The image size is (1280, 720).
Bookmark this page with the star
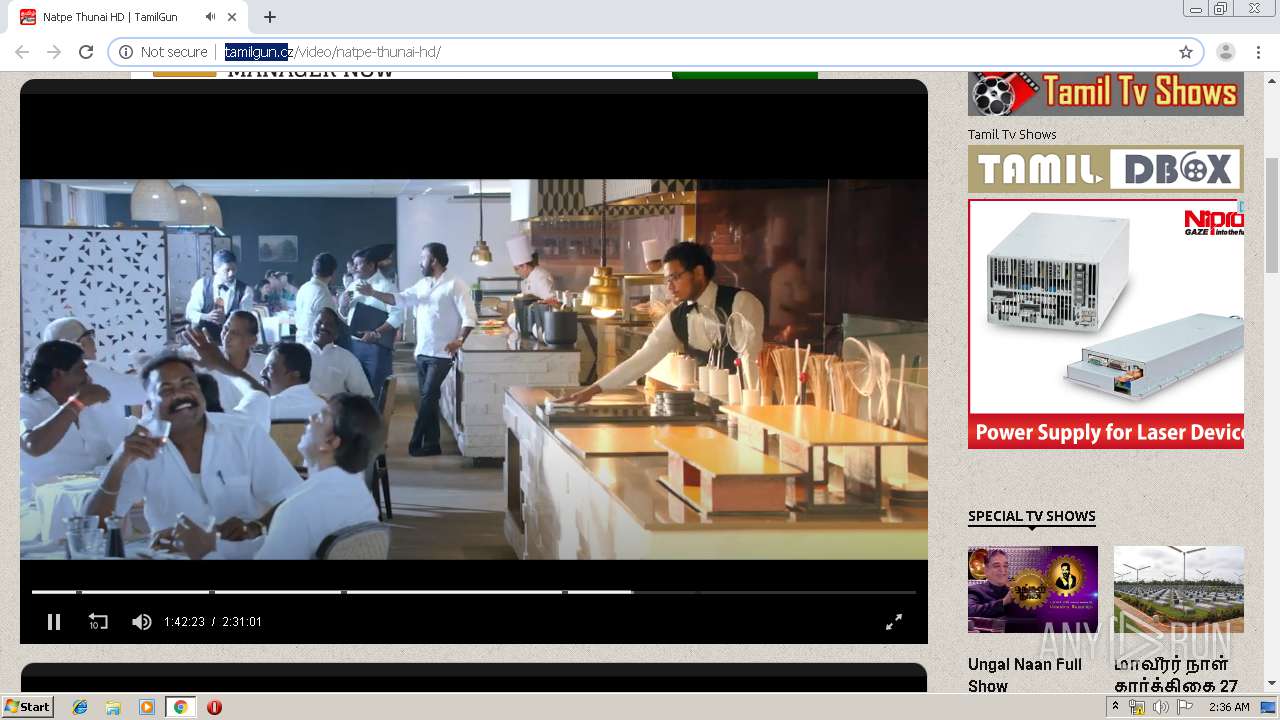coord(1186,52)
